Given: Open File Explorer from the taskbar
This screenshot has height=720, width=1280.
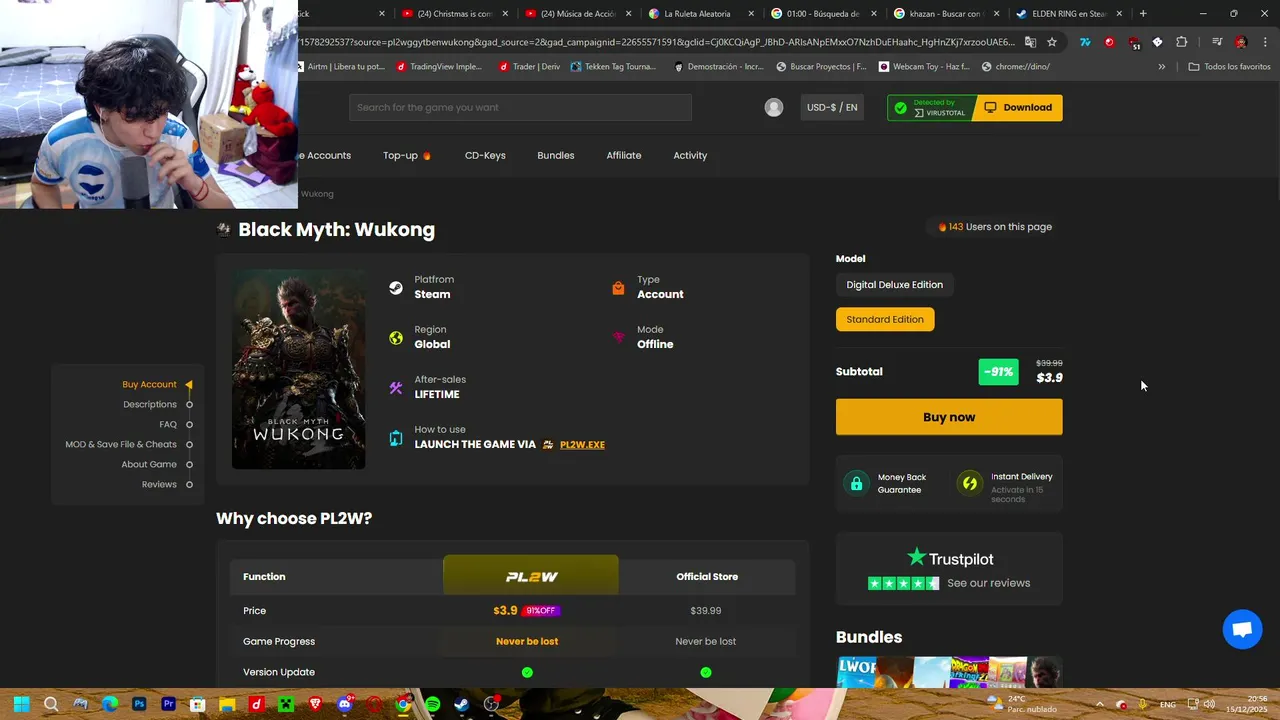Looking at the screenshot, I should [227, 704].
